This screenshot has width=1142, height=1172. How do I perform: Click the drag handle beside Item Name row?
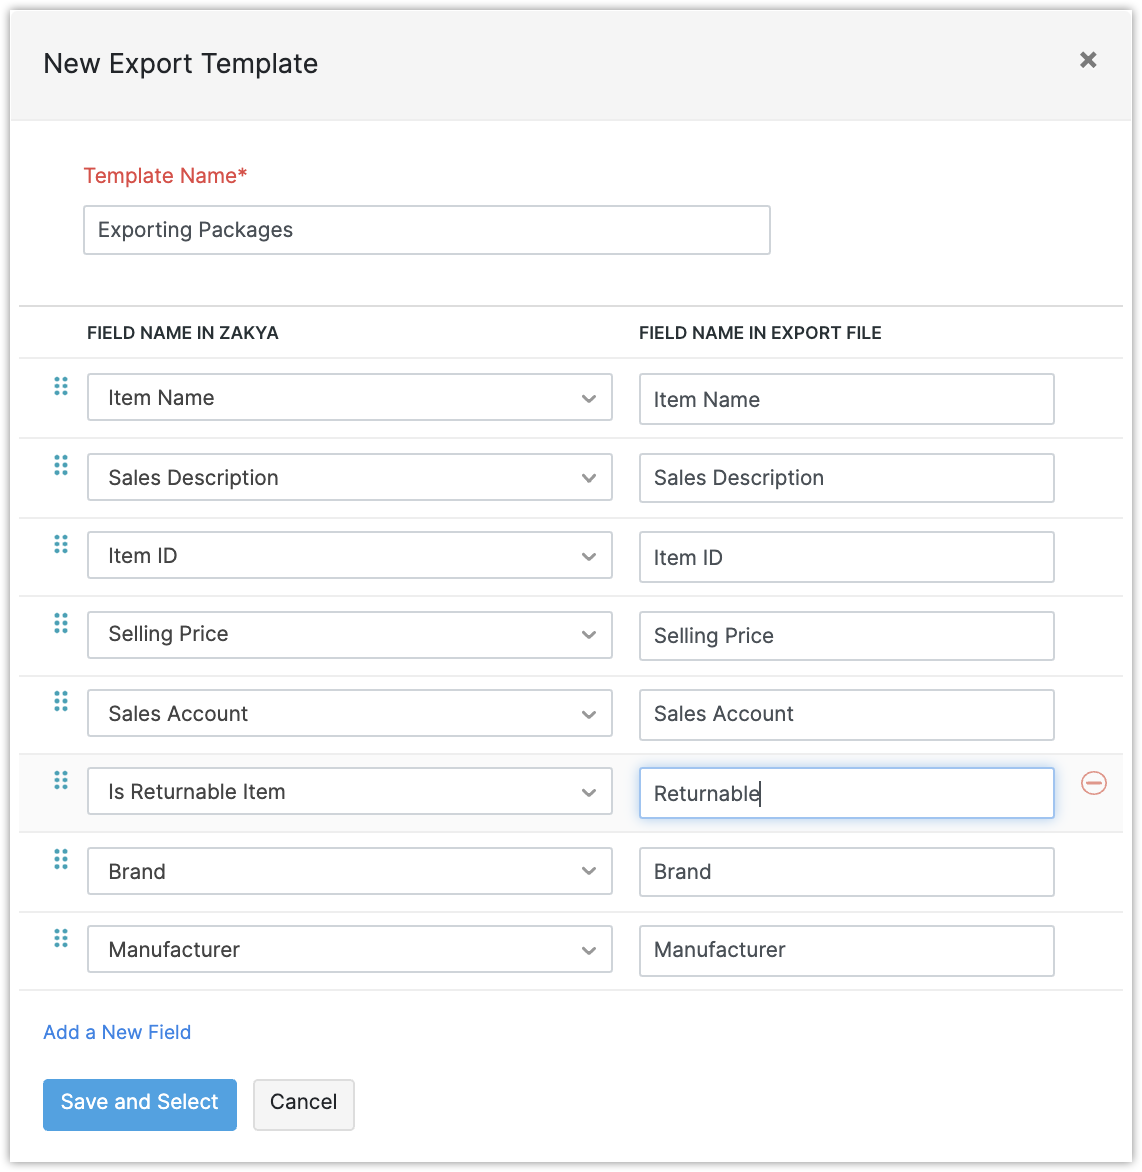(61, 386)
